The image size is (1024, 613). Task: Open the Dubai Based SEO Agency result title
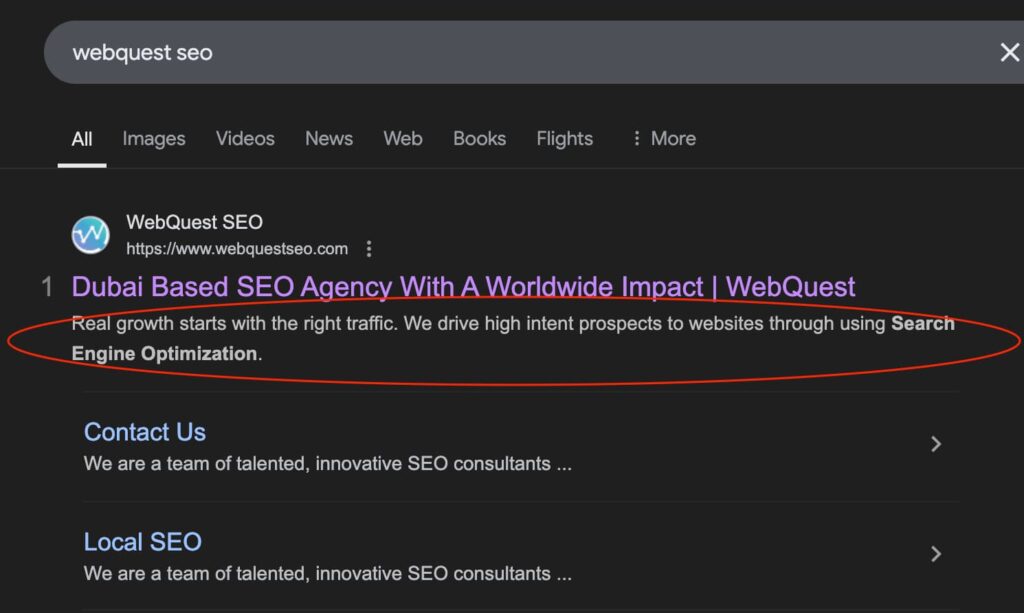click(463, 287)
